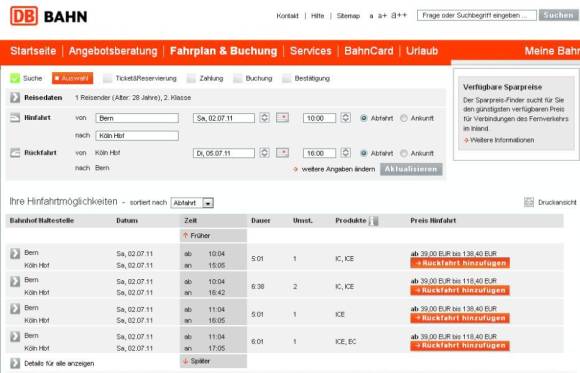Click the Hinfahrt time field 10:00
580x373 pixels.
click(x=319, y=118)
